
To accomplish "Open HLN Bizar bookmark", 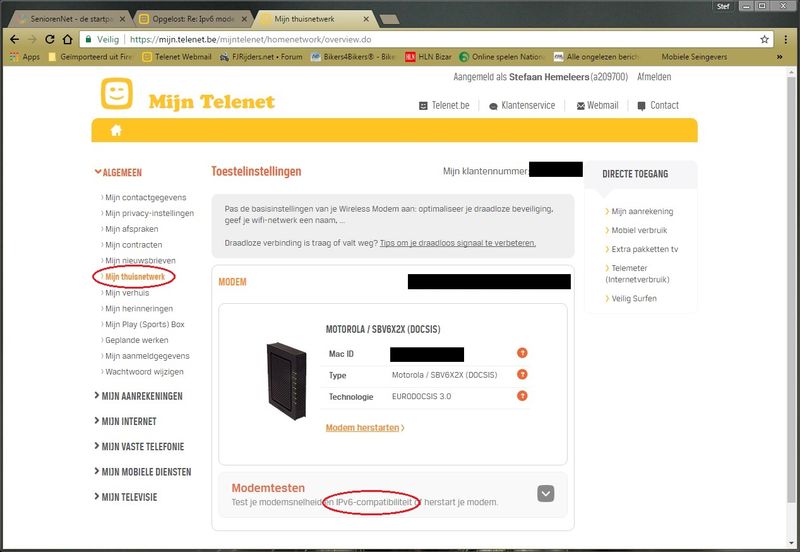I will [428, 57].
